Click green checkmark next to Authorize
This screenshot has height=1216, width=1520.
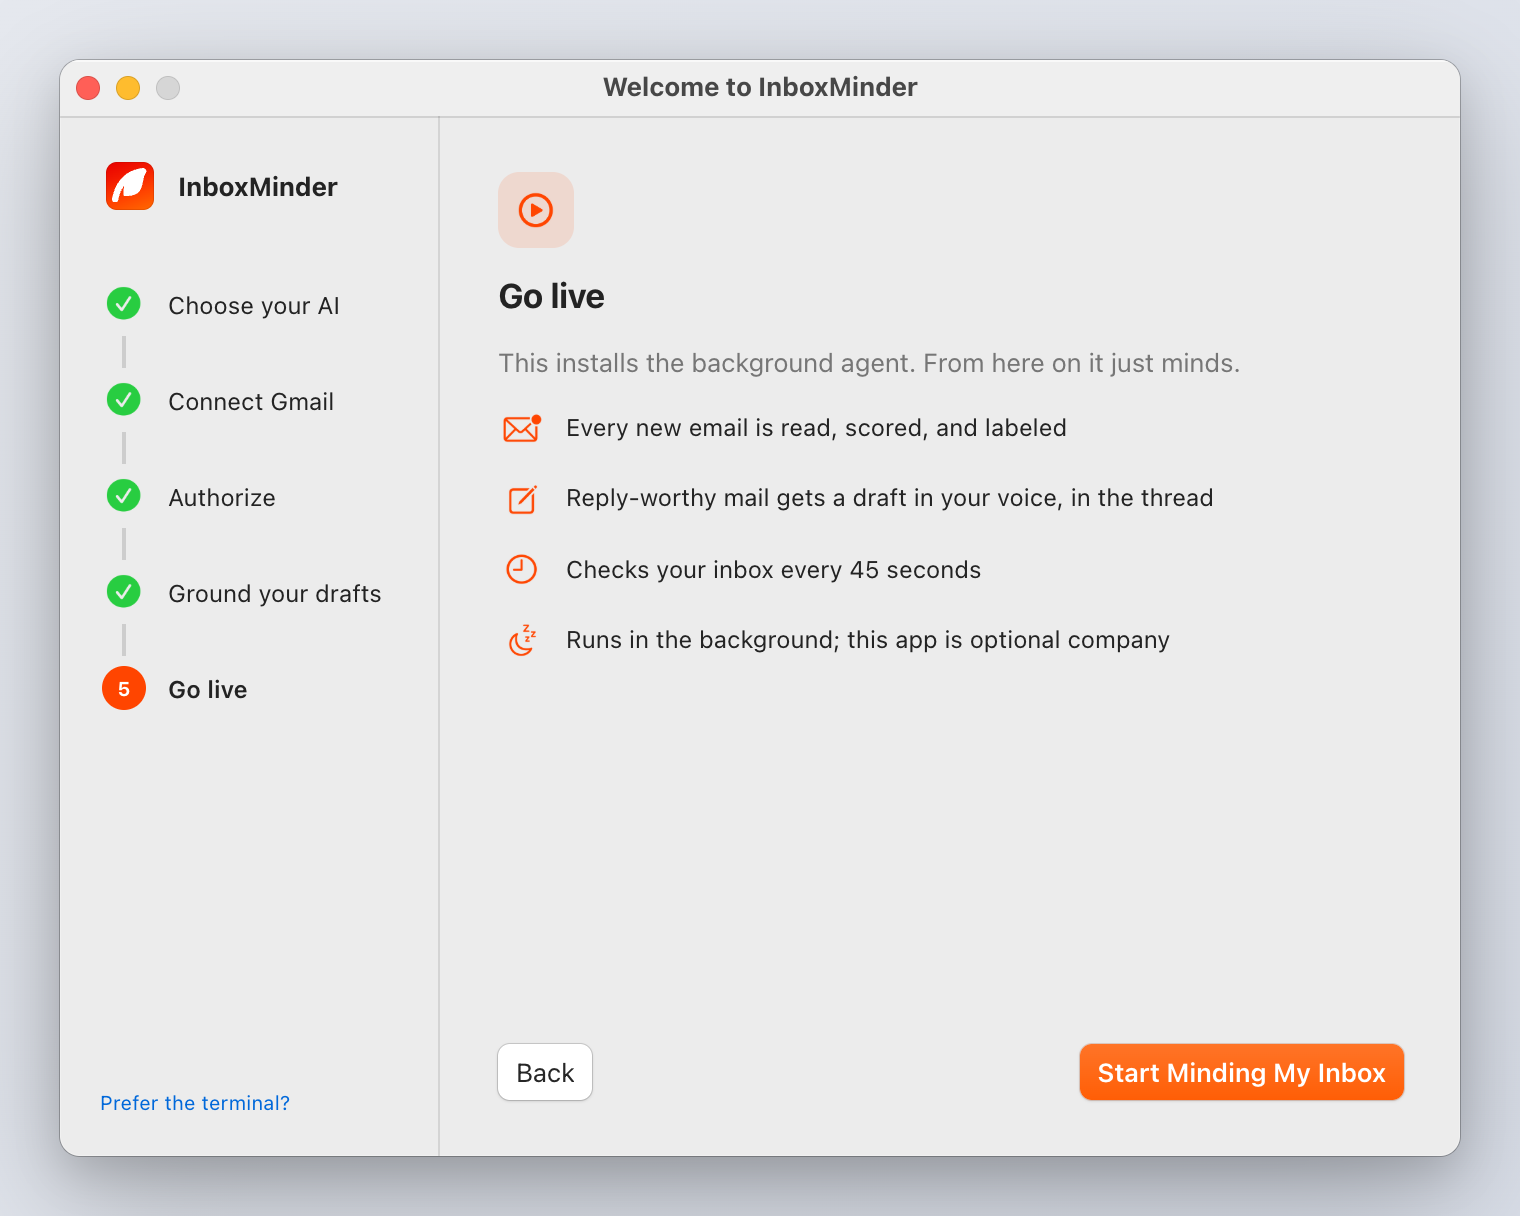coord(124,495)
